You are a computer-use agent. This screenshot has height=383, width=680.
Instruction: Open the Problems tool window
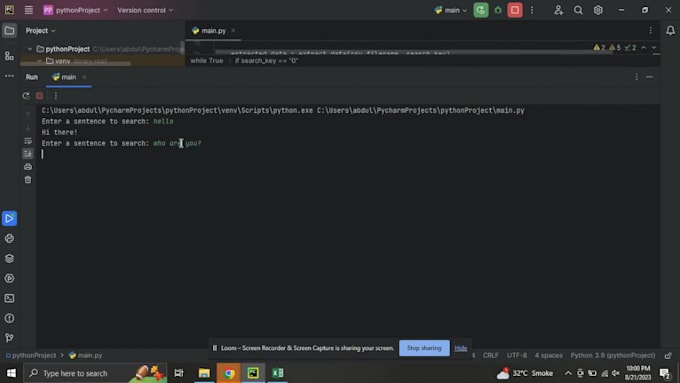[9, 318]
